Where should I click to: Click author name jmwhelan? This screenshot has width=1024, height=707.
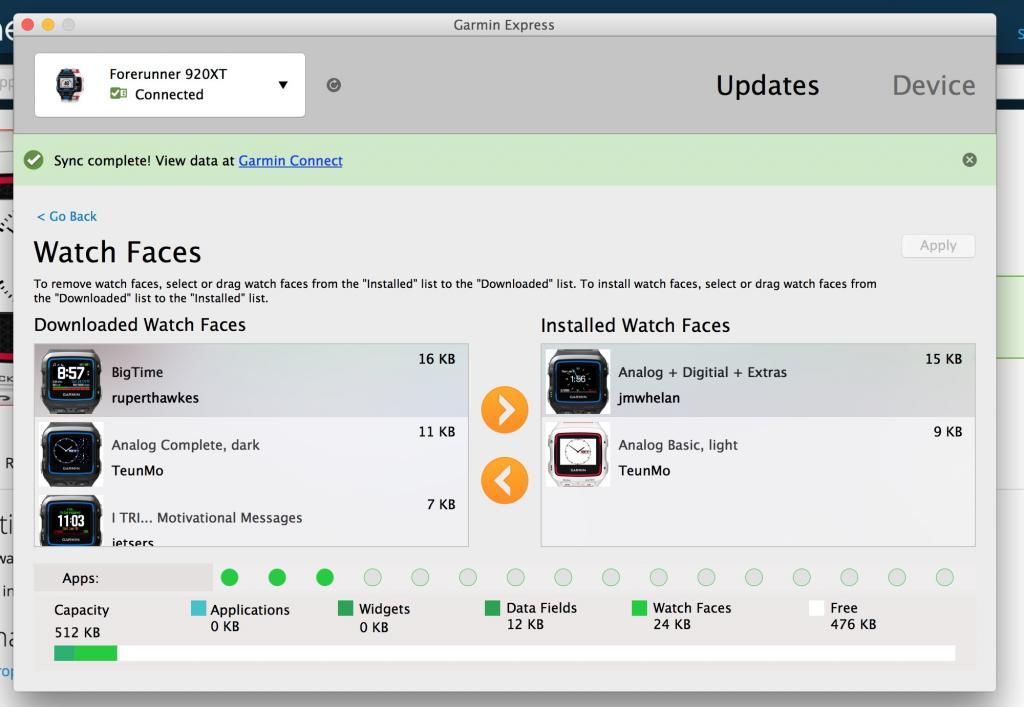click(x=648, y=398)
